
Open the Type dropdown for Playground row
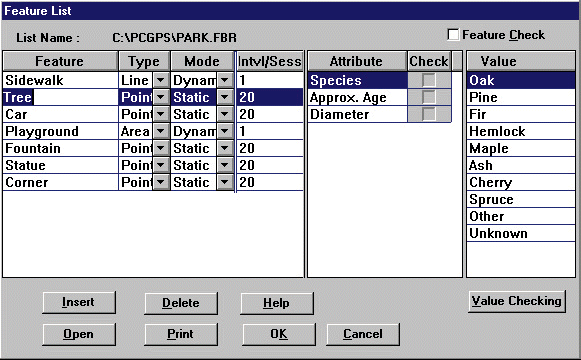click(161, 131)
